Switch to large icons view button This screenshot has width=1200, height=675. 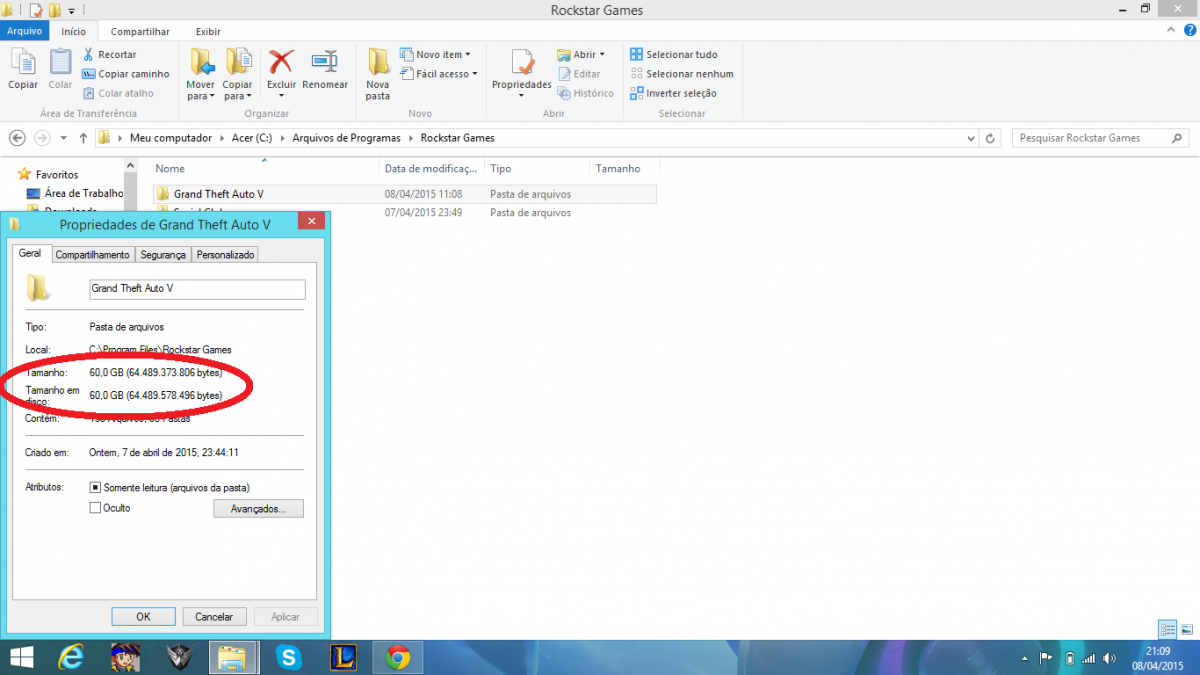point(1186,629)
